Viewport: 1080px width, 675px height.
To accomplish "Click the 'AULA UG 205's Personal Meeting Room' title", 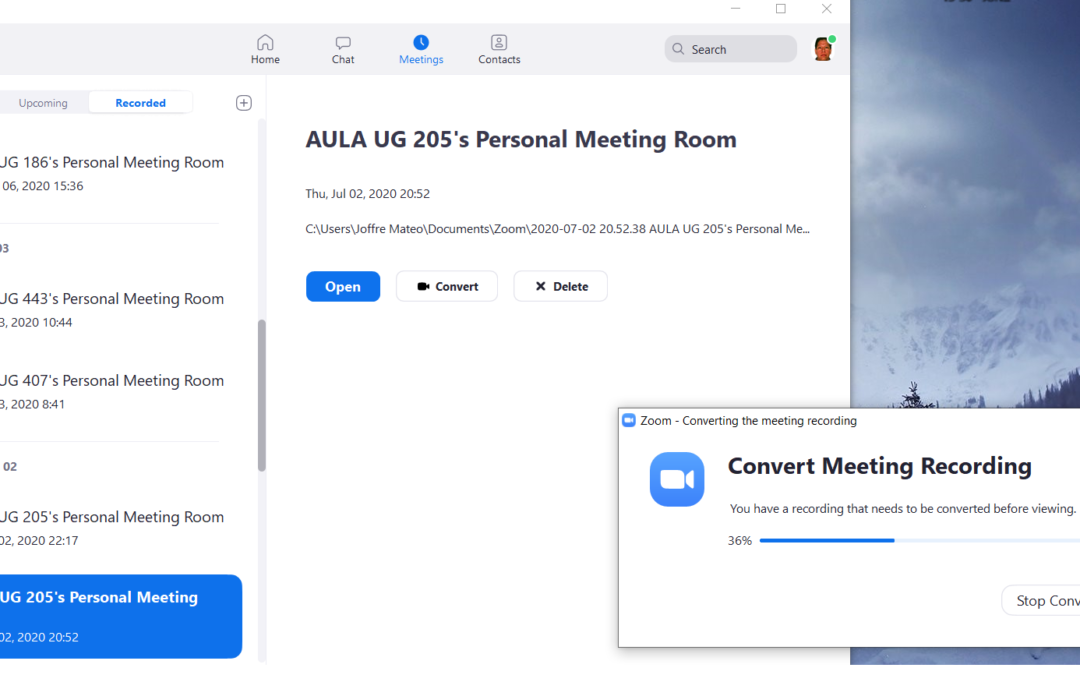I will [x=521, y=139].
